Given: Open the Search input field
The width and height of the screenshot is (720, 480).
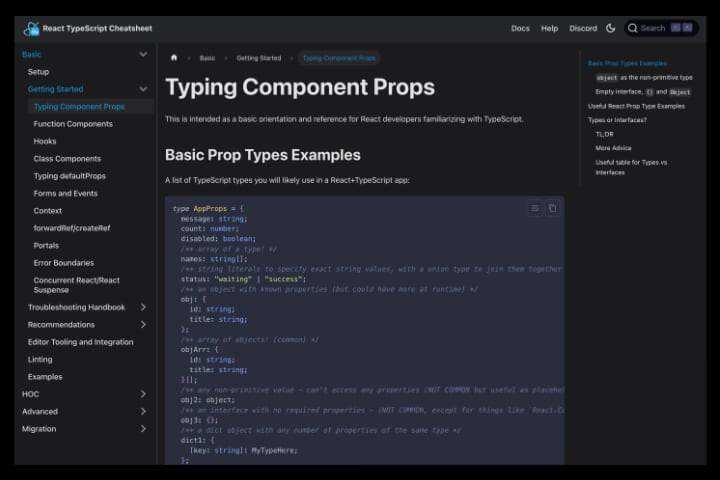Looking at the screenshot, I should [661, 28].
